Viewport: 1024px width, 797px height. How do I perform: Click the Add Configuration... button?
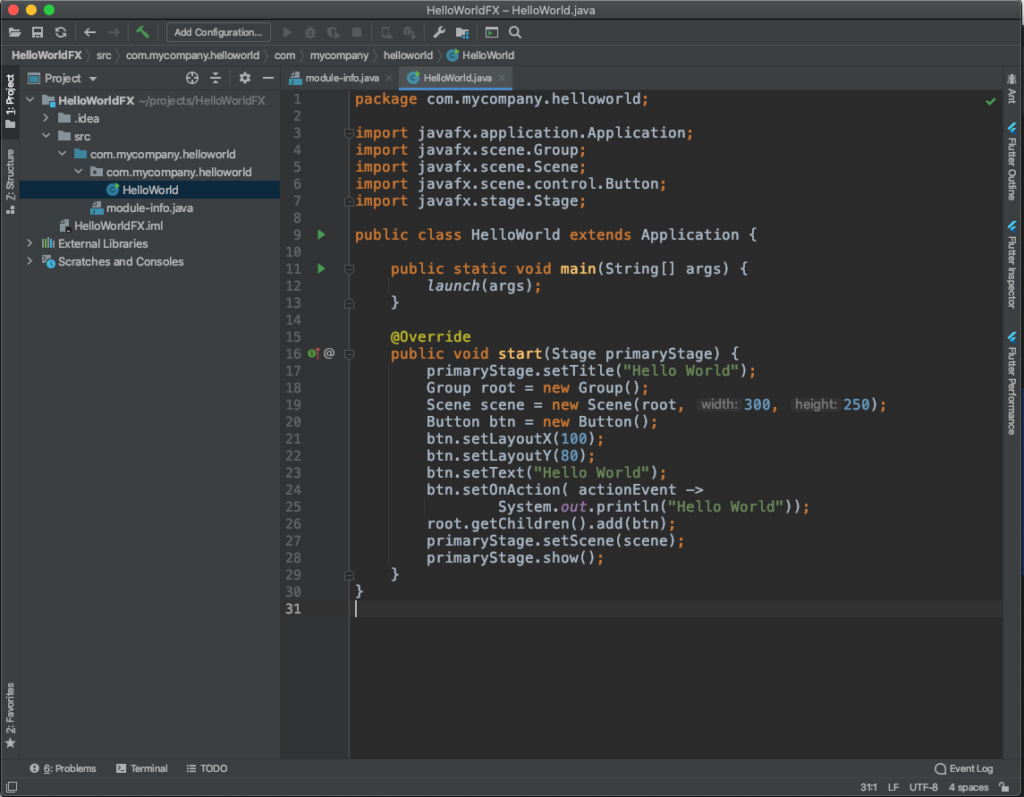point(218,32)
